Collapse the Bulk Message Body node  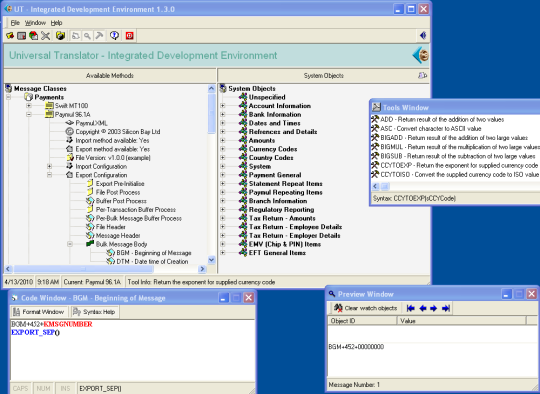(70, 244)
